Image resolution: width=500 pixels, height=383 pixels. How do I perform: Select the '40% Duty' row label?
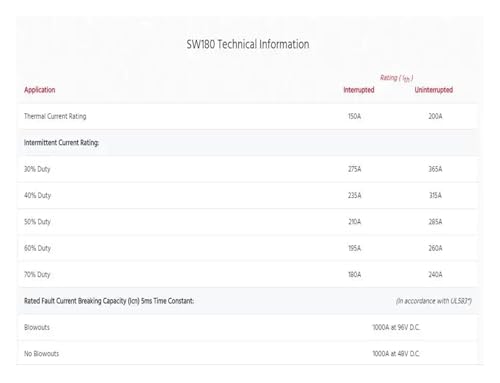[37, 195]
